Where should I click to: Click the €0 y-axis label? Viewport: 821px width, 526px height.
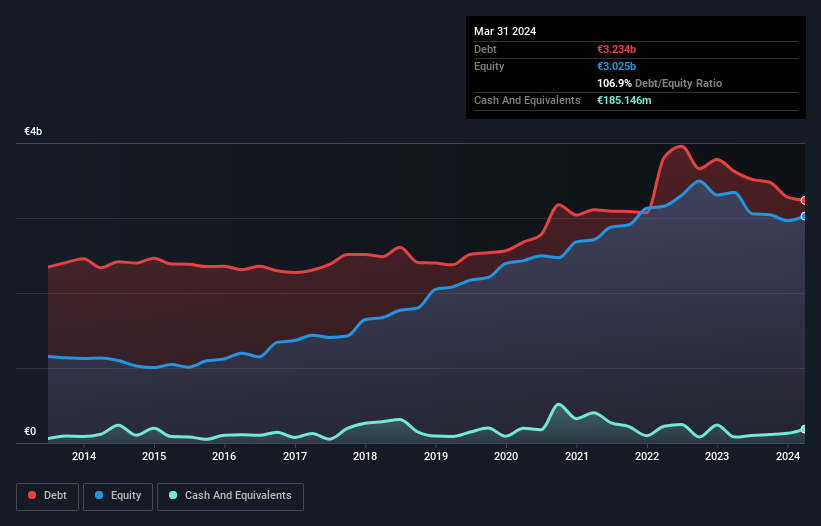(30, 431)
